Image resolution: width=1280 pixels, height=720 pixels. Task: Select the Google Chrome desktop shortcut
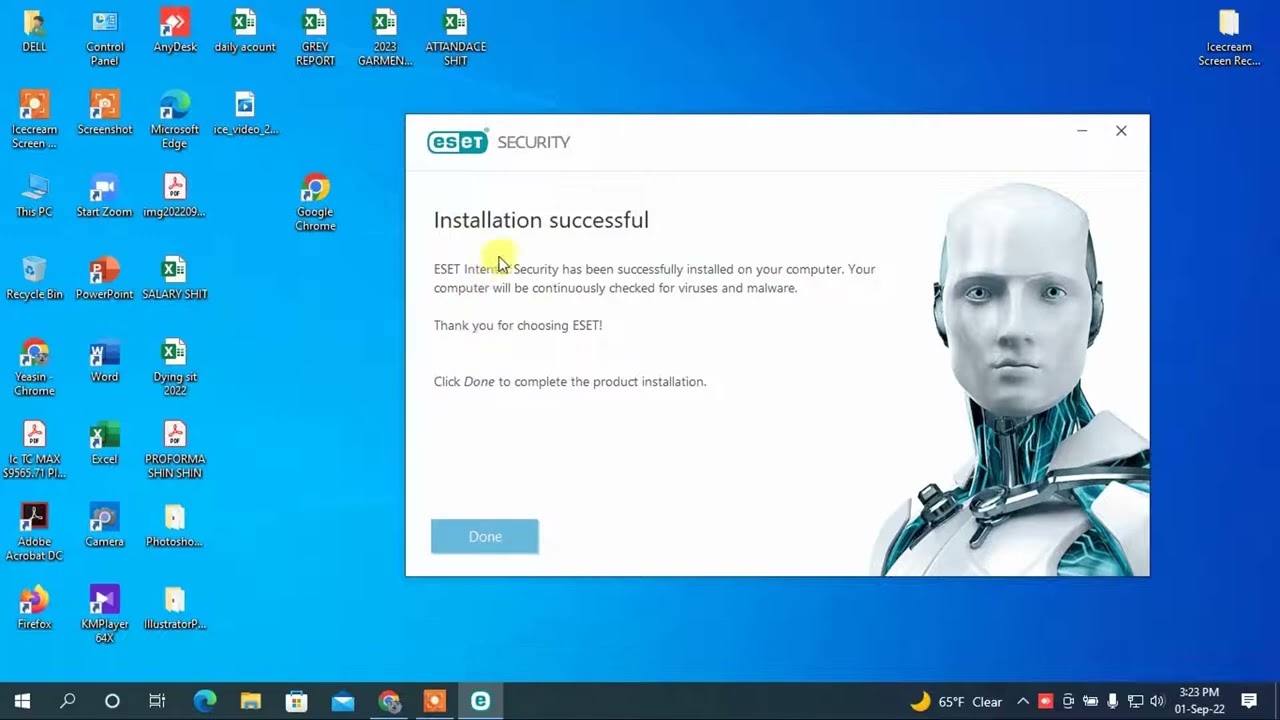pos(315,203)
